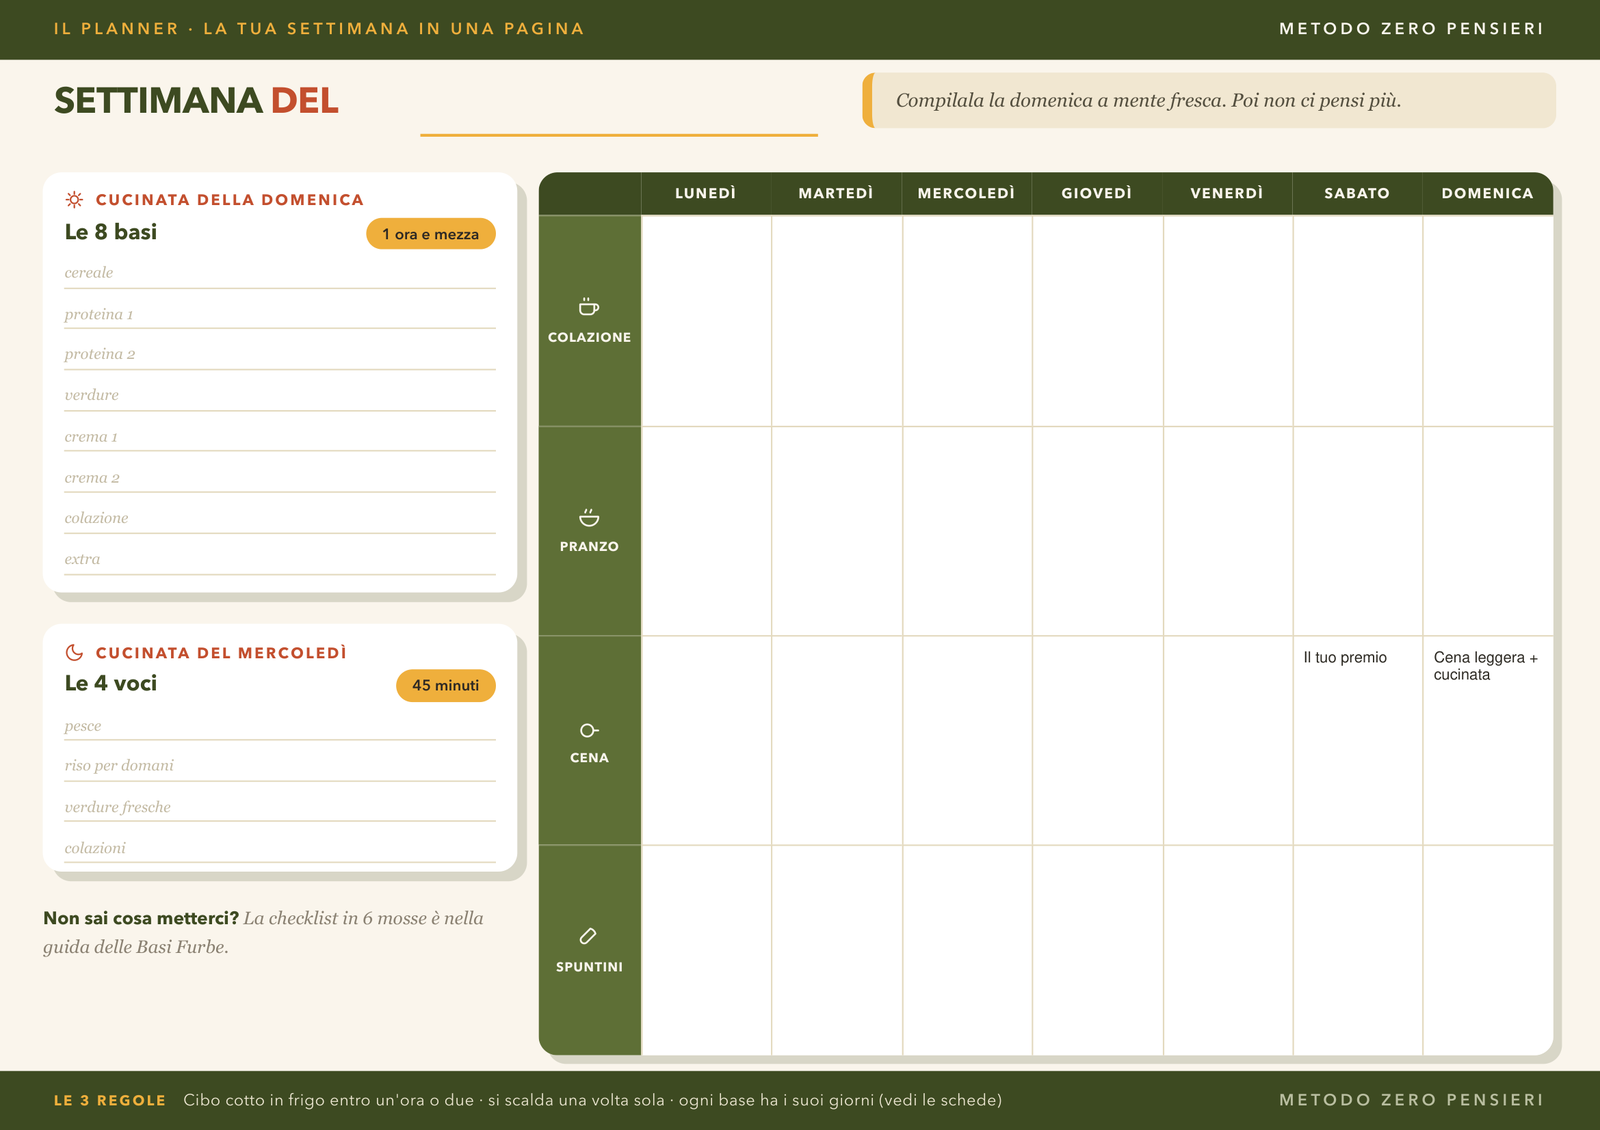Click the 'Le 8 basi' heading
The height and width of the screenshot is (1130, 1600).
pos(111,232)
